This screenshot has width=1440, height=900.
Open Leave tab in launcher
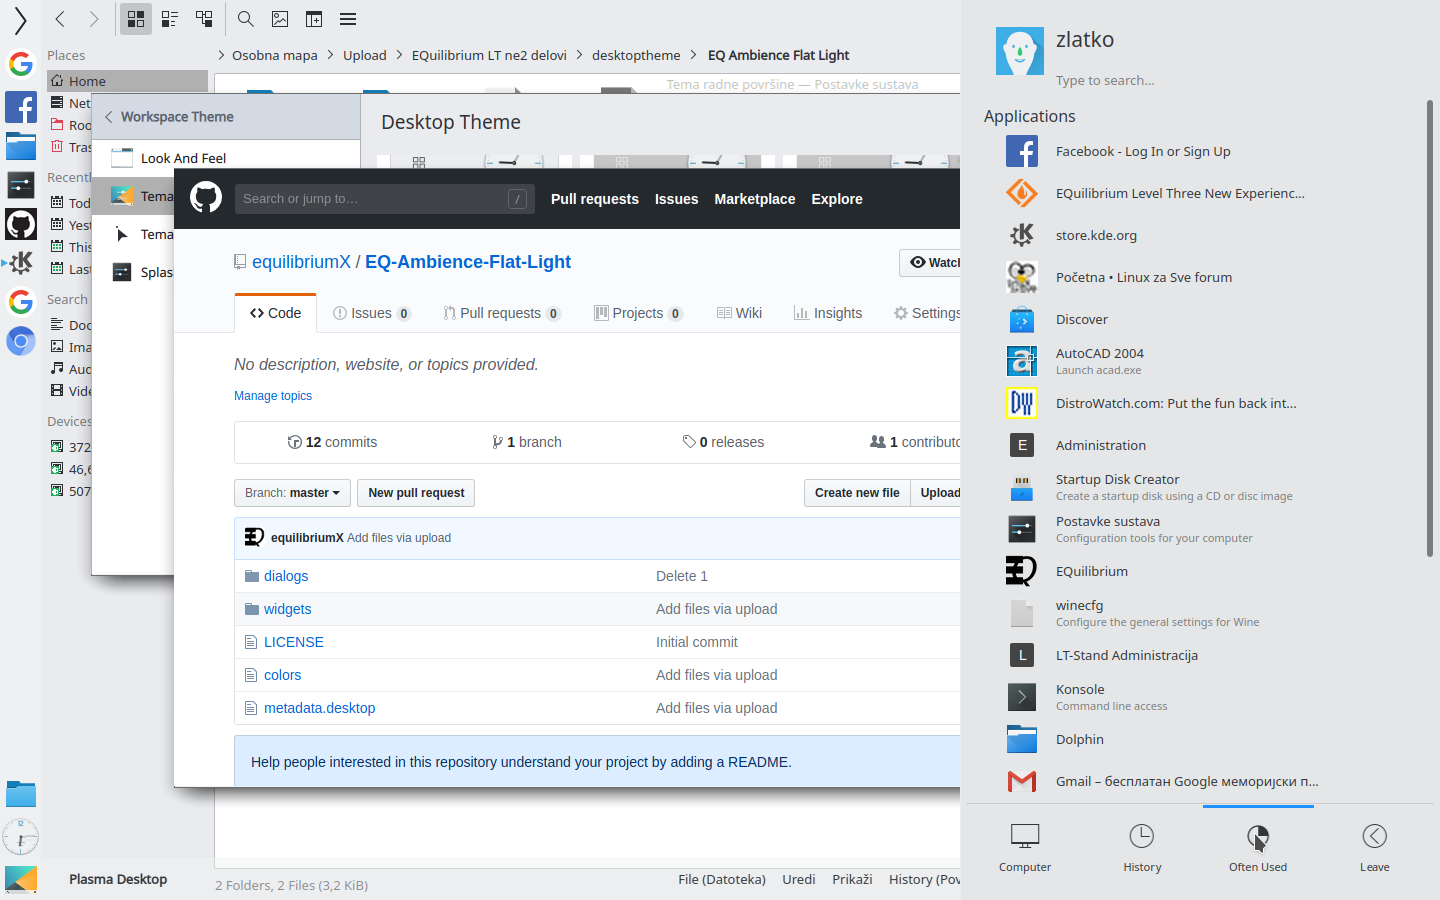point(1375,848)
